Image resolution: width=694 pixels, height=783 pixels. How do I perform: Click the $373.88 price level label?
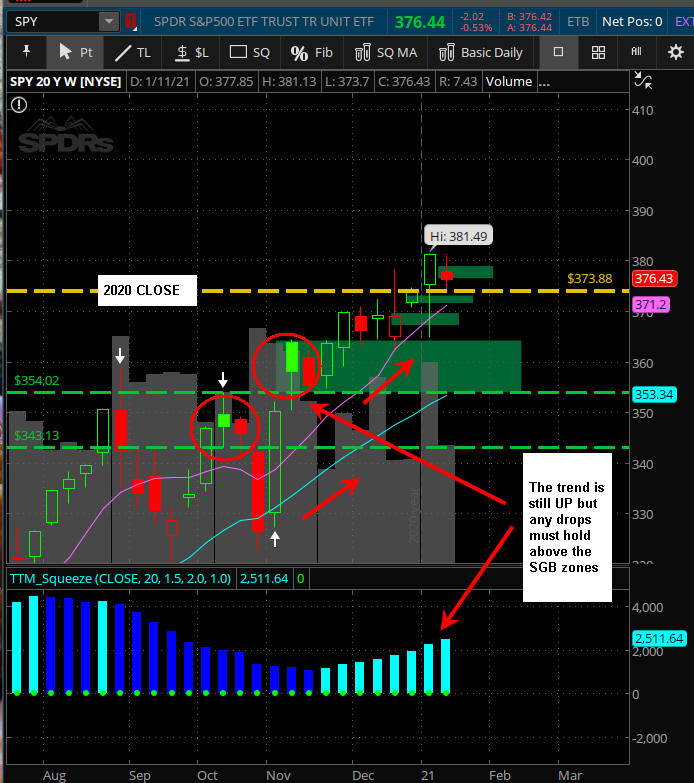pos(590,279)
